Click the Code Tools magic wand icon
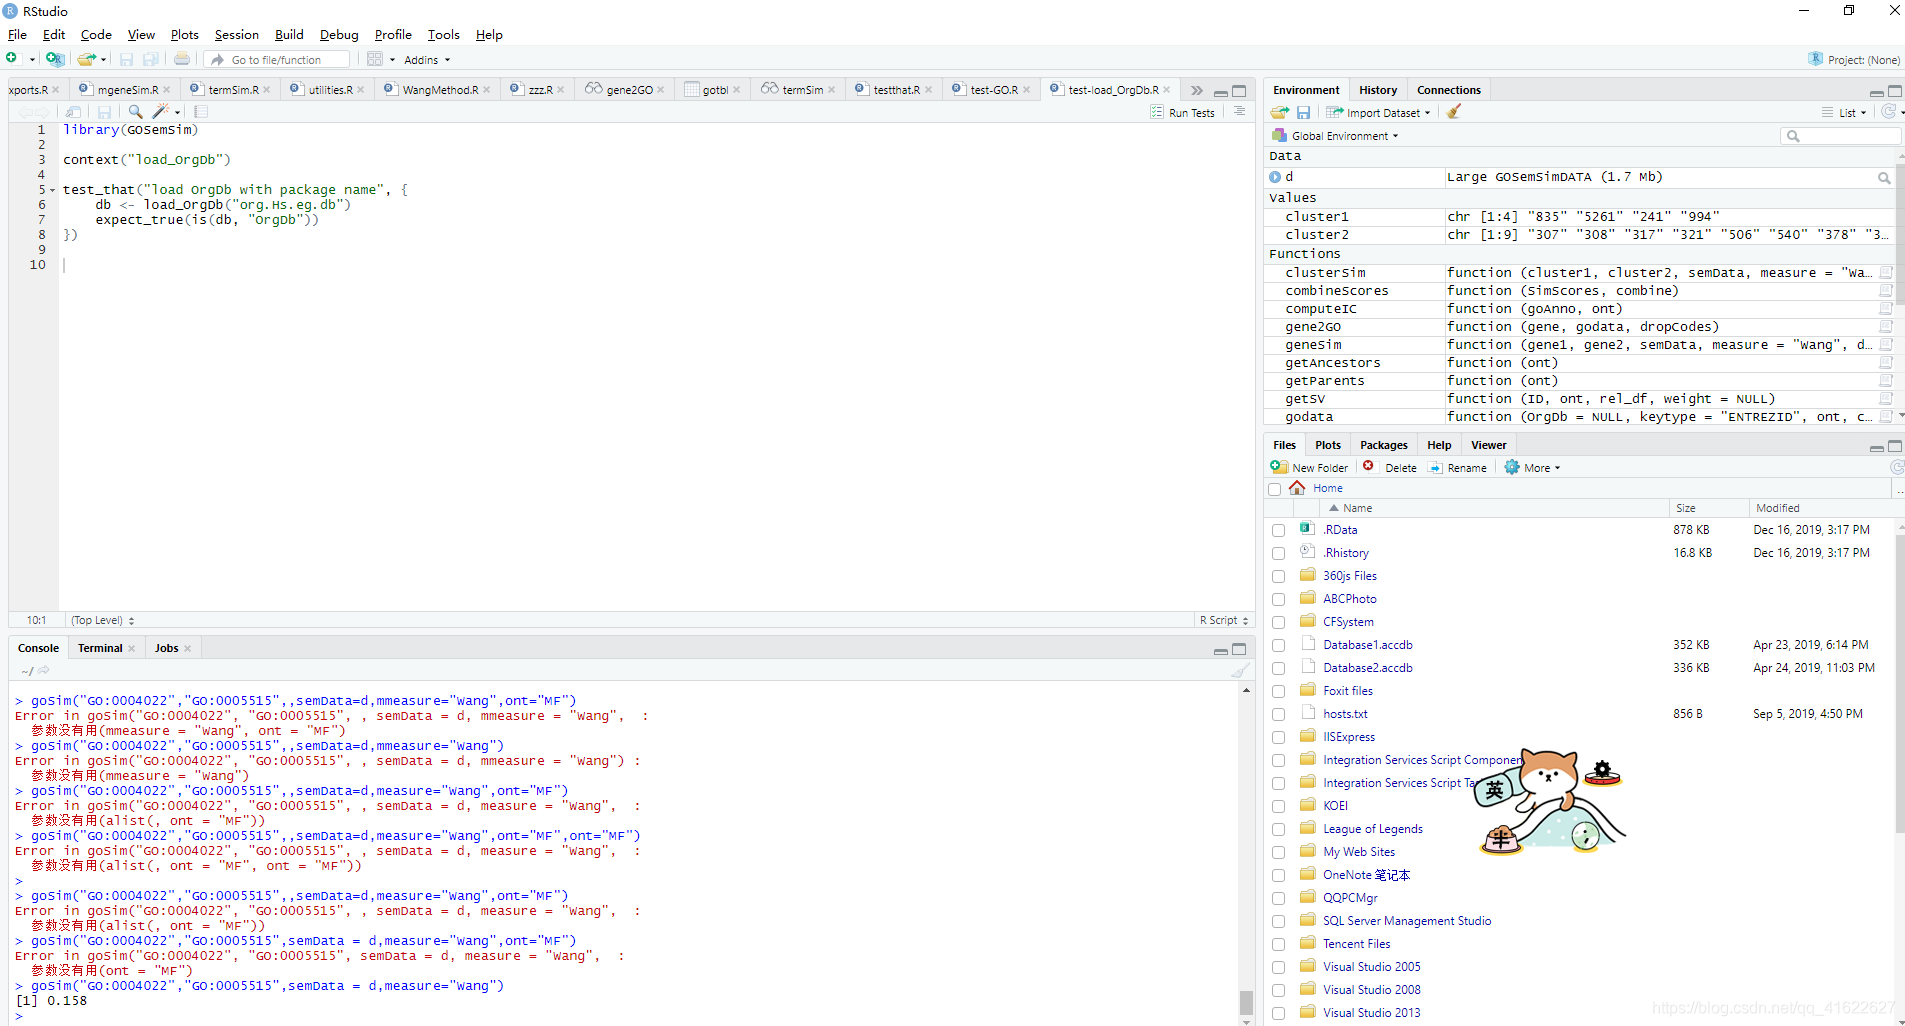 coord(160,112)
